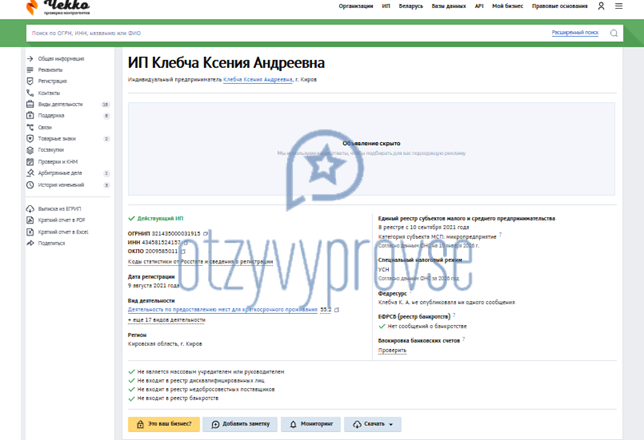
Task: Open the activity code 55.2 link
Action: click(x=325, y=310)
